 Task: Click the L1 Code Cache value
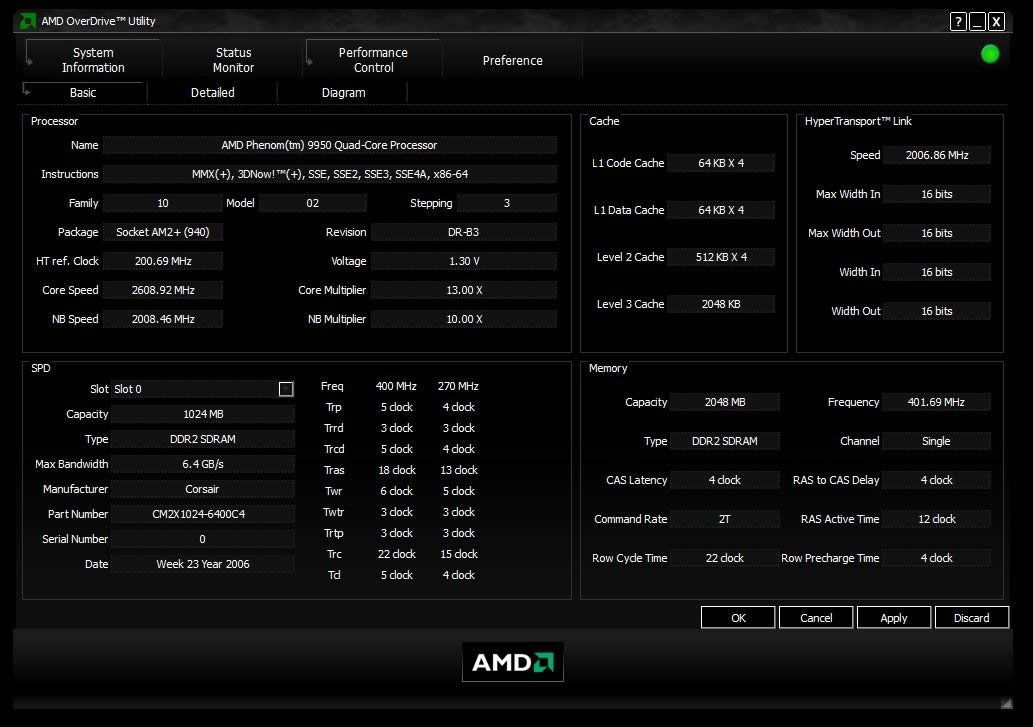click(721, 163)
